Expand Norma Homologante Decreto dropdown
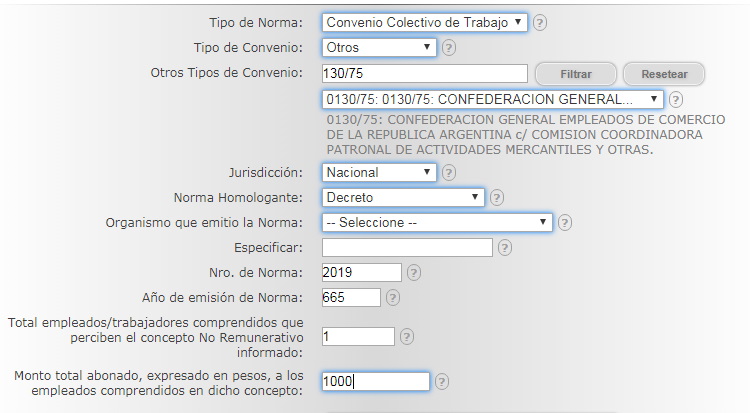The height and width of the screenshot is (413, 750). (x=403, y=197)
